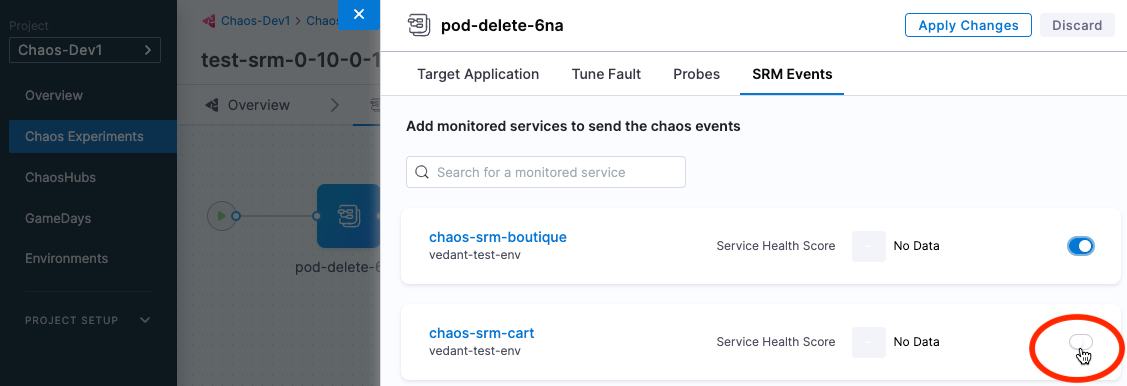This screenshot has height=386, width=1127.
Task: Select the pod-delete node in workflow canvas
Action: coord(349,216)
